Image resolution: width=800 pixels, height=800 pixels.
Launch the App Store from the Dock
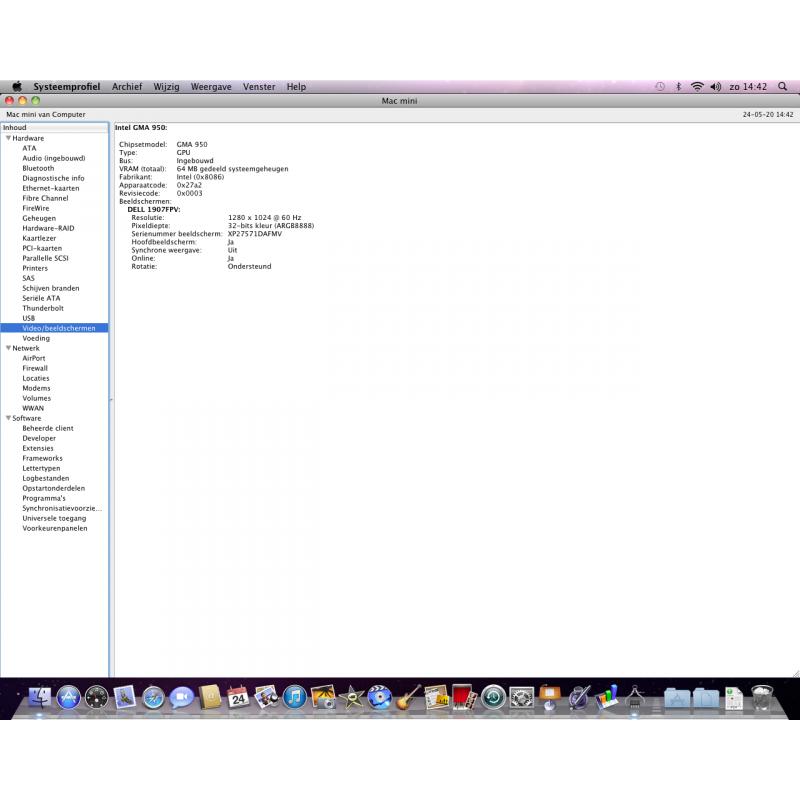pyautogui.click(x=68, y=697)
